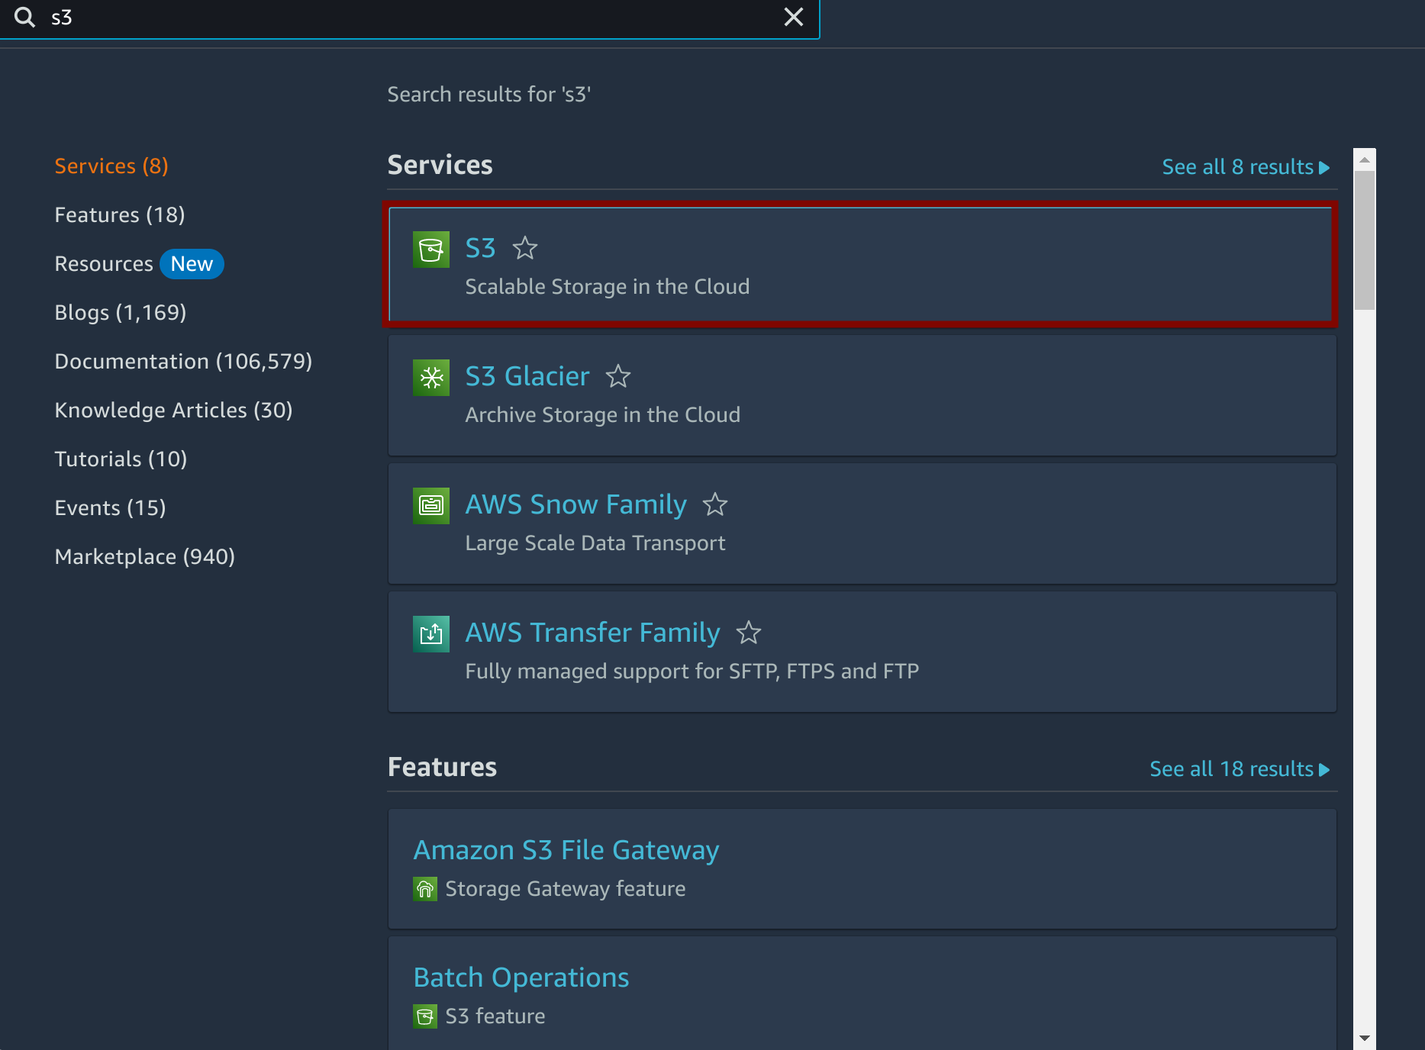
Task: Clear the search field via the X icon
Action: (793, 17)
